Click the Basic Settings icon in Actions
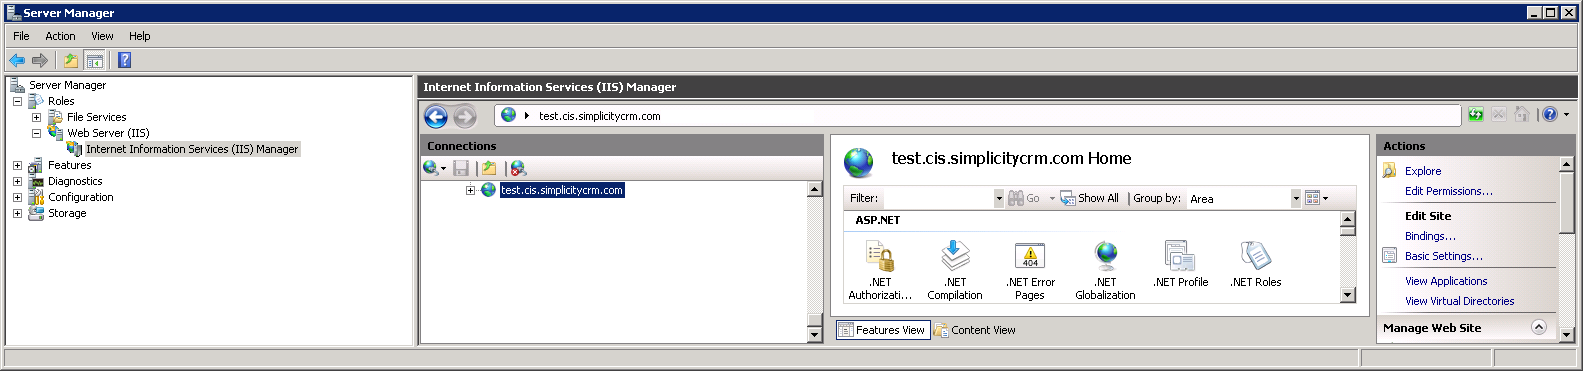 tap(1389, 256)
